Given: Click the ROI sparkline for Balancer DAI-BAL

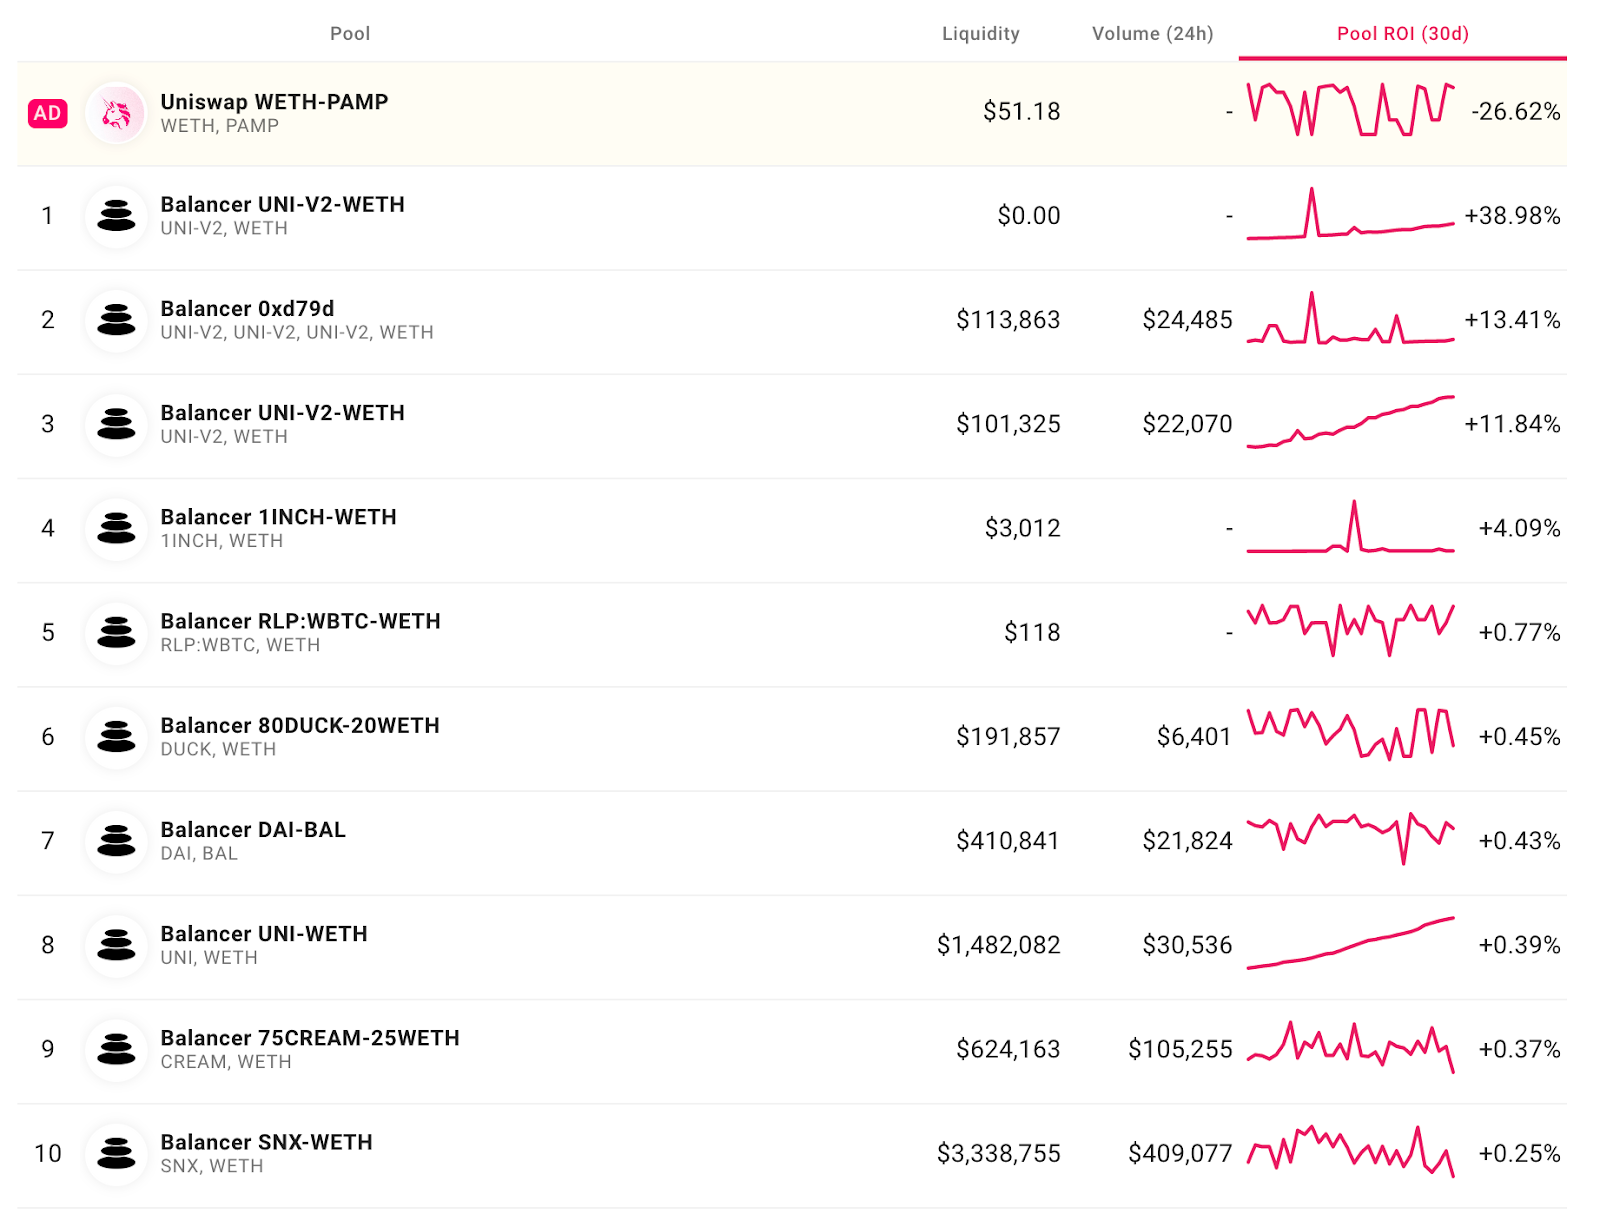Looking at the screenshot, I should pos(1350,836).
